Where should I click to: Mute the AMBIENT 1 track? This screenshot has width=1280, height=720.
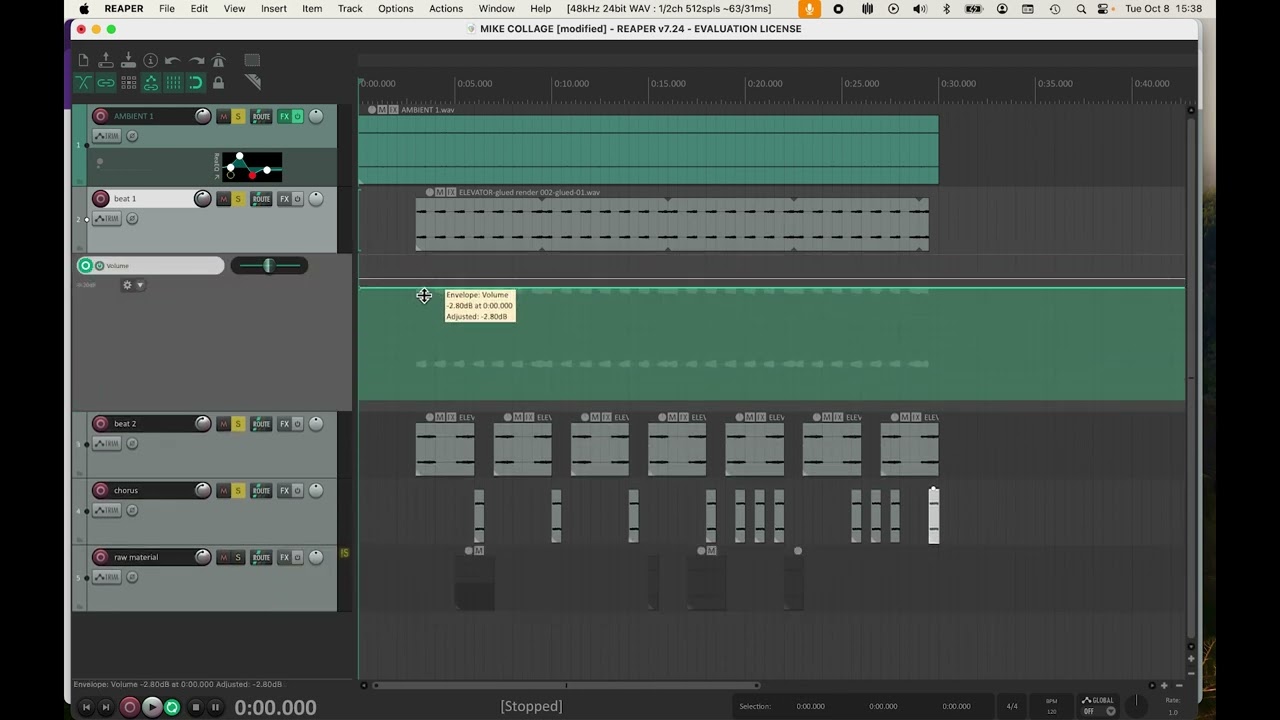224,116
